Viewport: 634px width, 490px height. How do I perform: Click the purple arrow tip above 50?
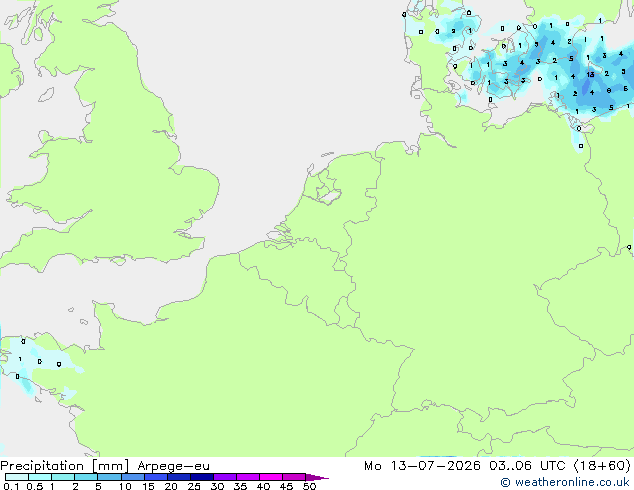tap(317, 477)
